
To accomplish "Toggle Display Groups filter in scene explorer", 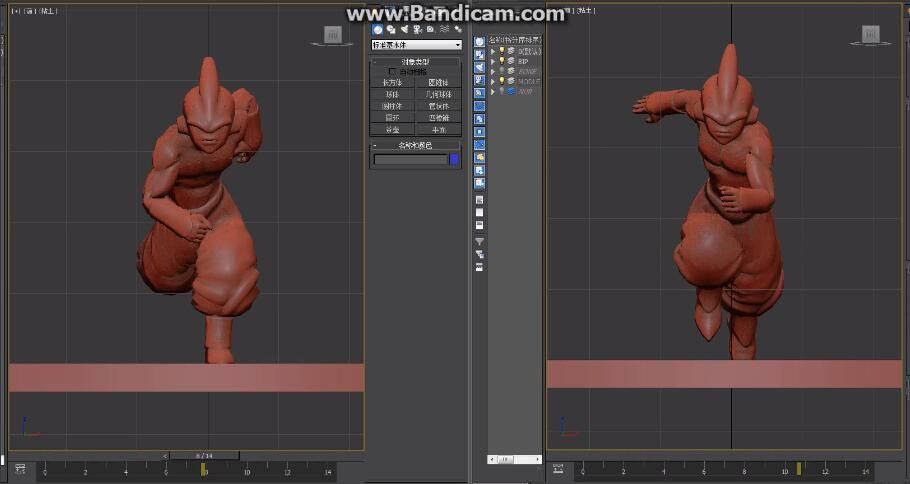I will tap(479, 119).
